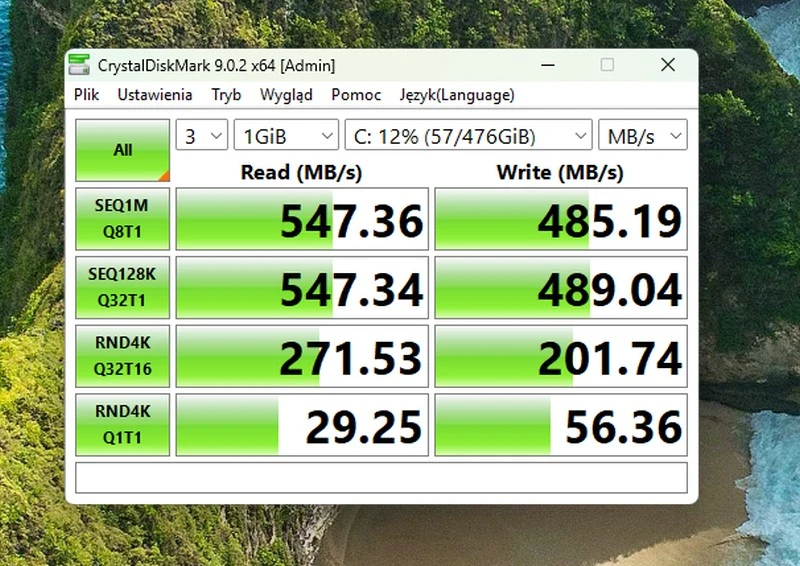The image size is (800, 566).
Task: Open the Wygląd menu
Action: point(286,95)
